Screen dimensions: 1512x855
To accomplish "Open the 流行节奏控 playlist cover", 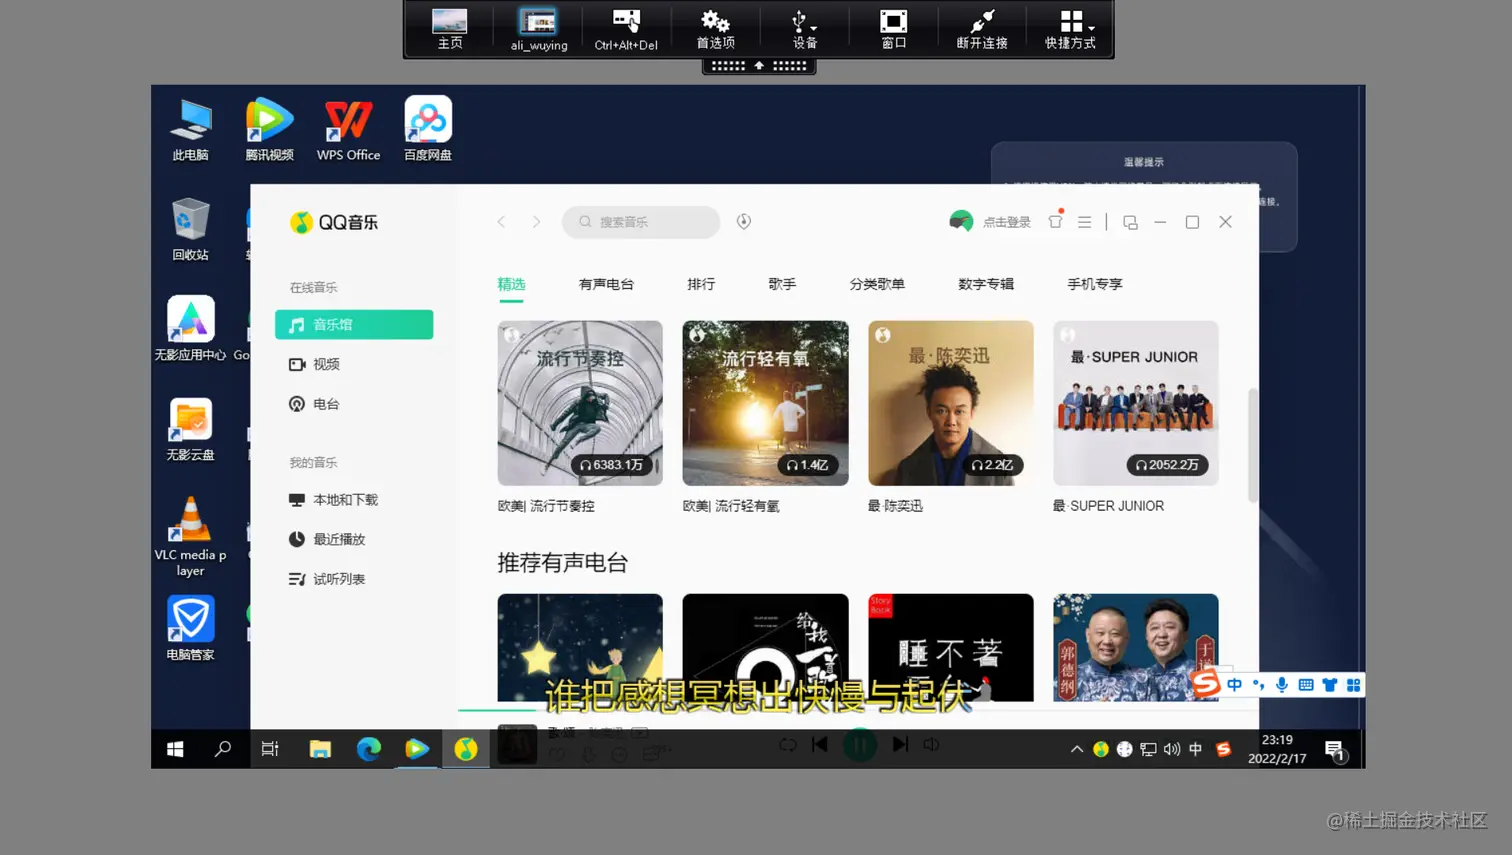I will pos(580,403).
